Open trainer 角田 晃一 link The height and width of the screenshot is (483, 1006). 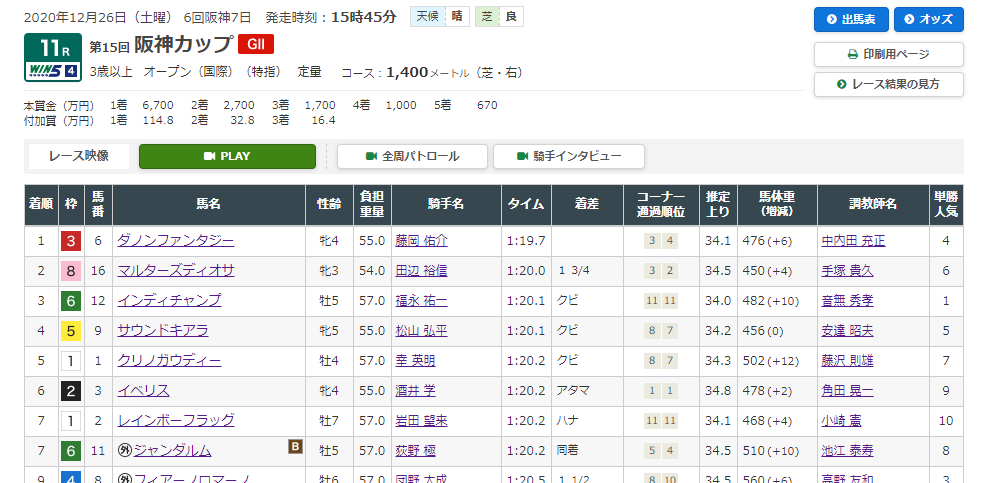coord(847,391)
